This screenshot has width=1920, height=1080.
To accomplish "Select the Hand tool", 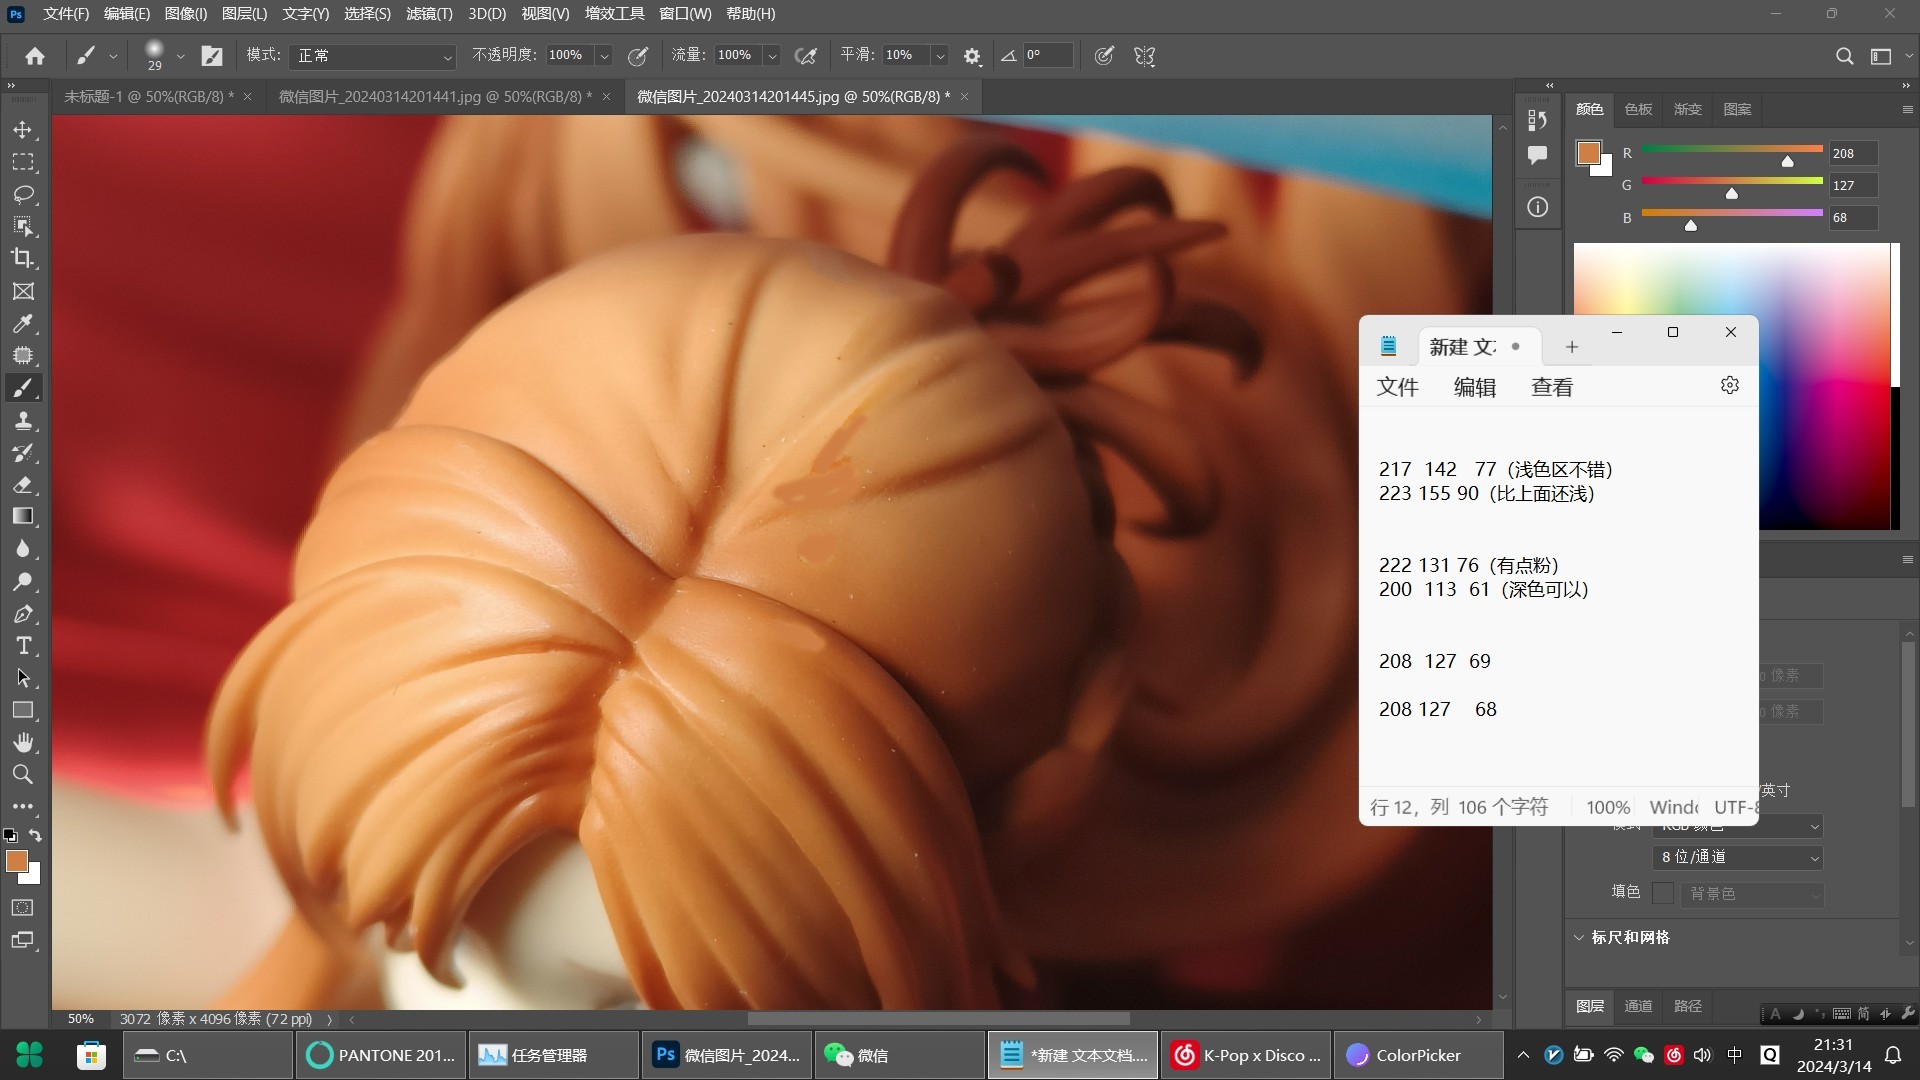I will click(23, 742).
